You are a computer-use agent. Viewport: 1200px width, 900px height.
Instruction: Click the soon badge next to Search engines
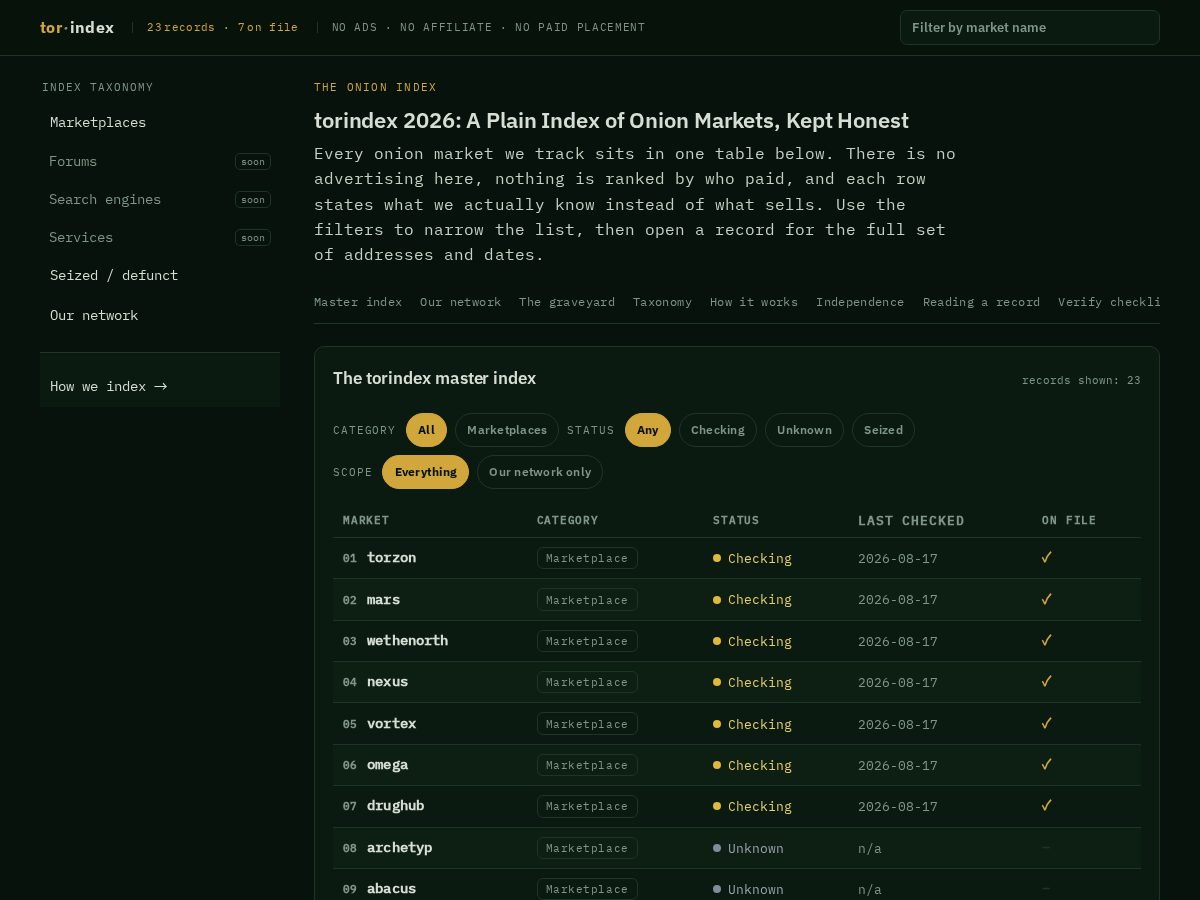[253, 199]
